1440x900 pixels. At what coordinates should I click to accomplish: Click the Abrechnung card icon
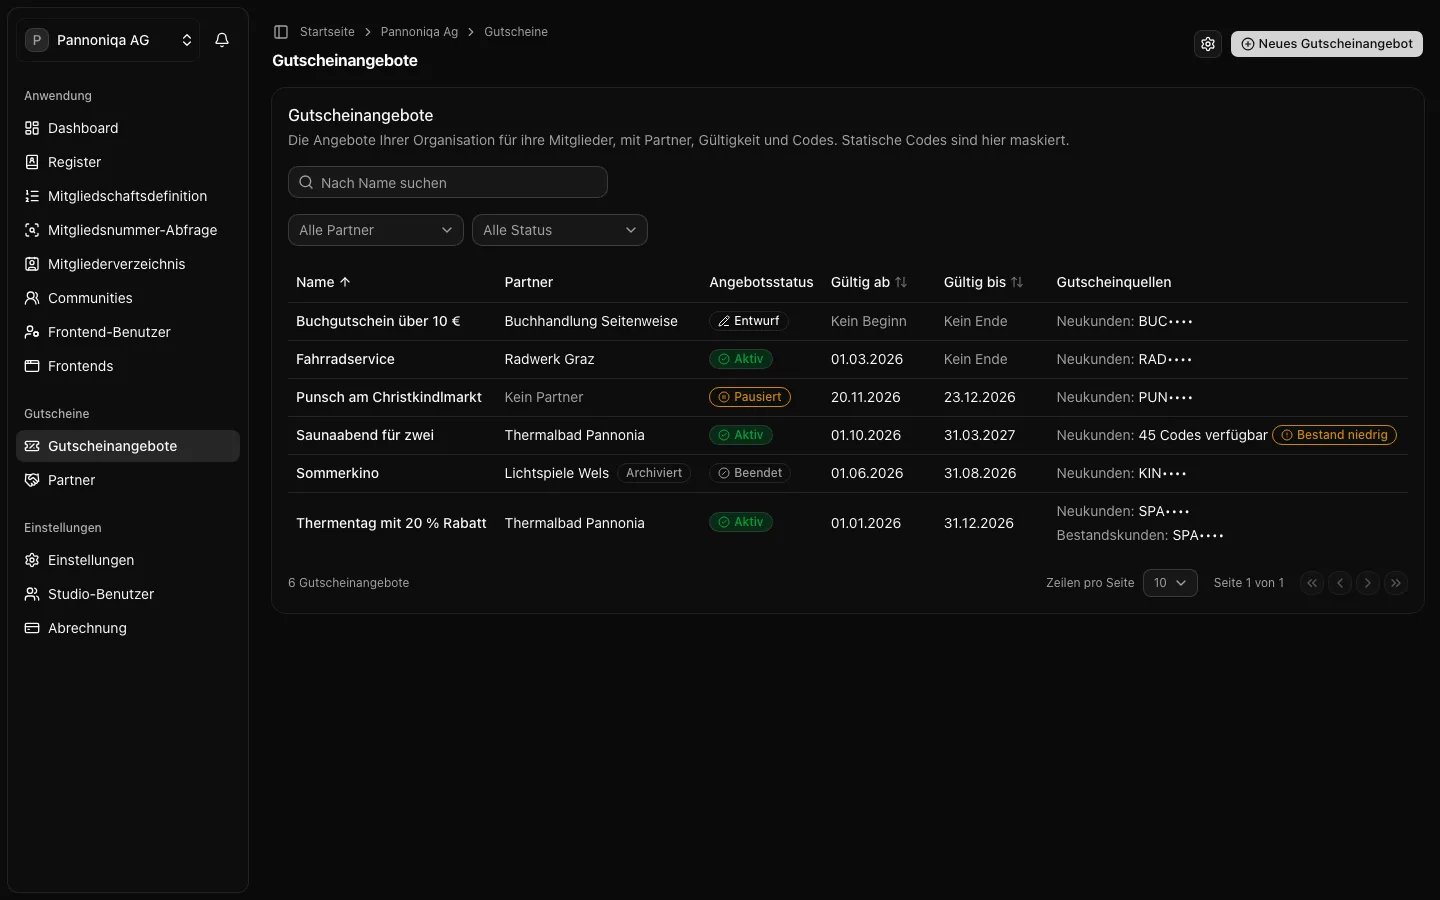pos(32,628)
